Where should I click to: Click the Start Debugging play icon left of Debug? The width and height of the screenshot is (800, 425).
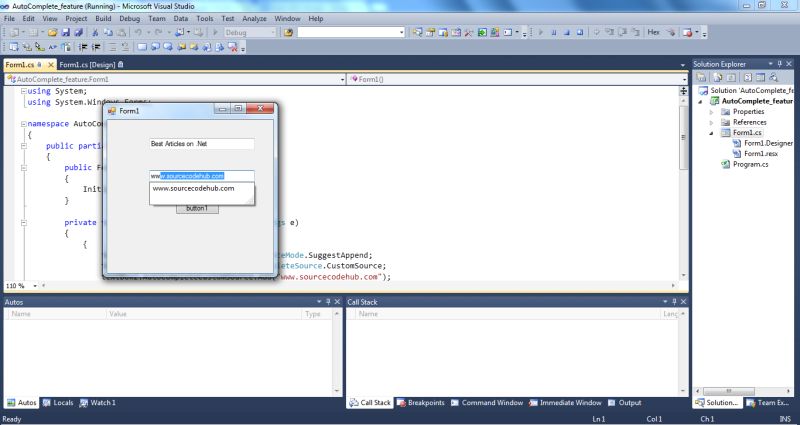coord(215,32)
